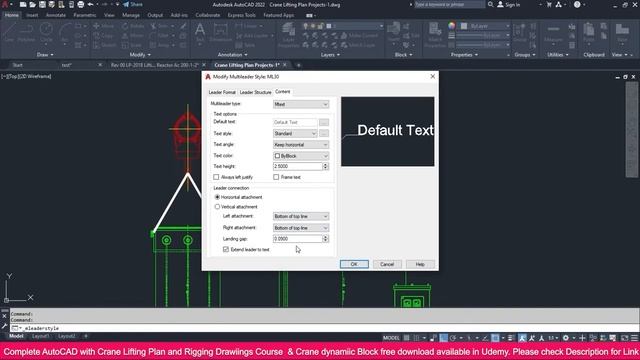The height and width of the screenshot is (360, 640).
Task: Switch to Leader Format tab
Action: coord(222,92)
